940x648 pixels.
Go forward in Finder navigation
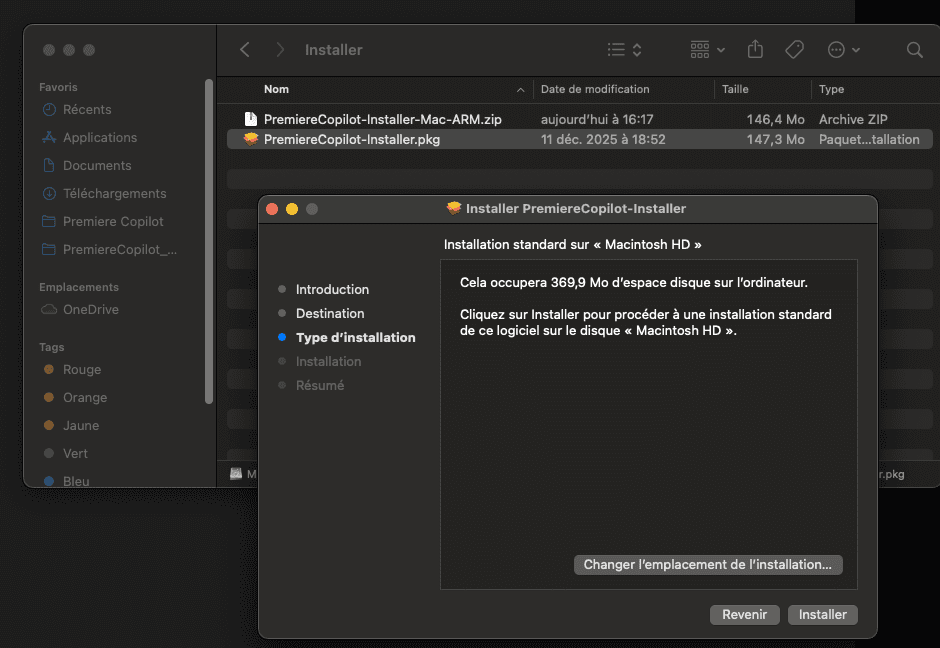point(280,50)
